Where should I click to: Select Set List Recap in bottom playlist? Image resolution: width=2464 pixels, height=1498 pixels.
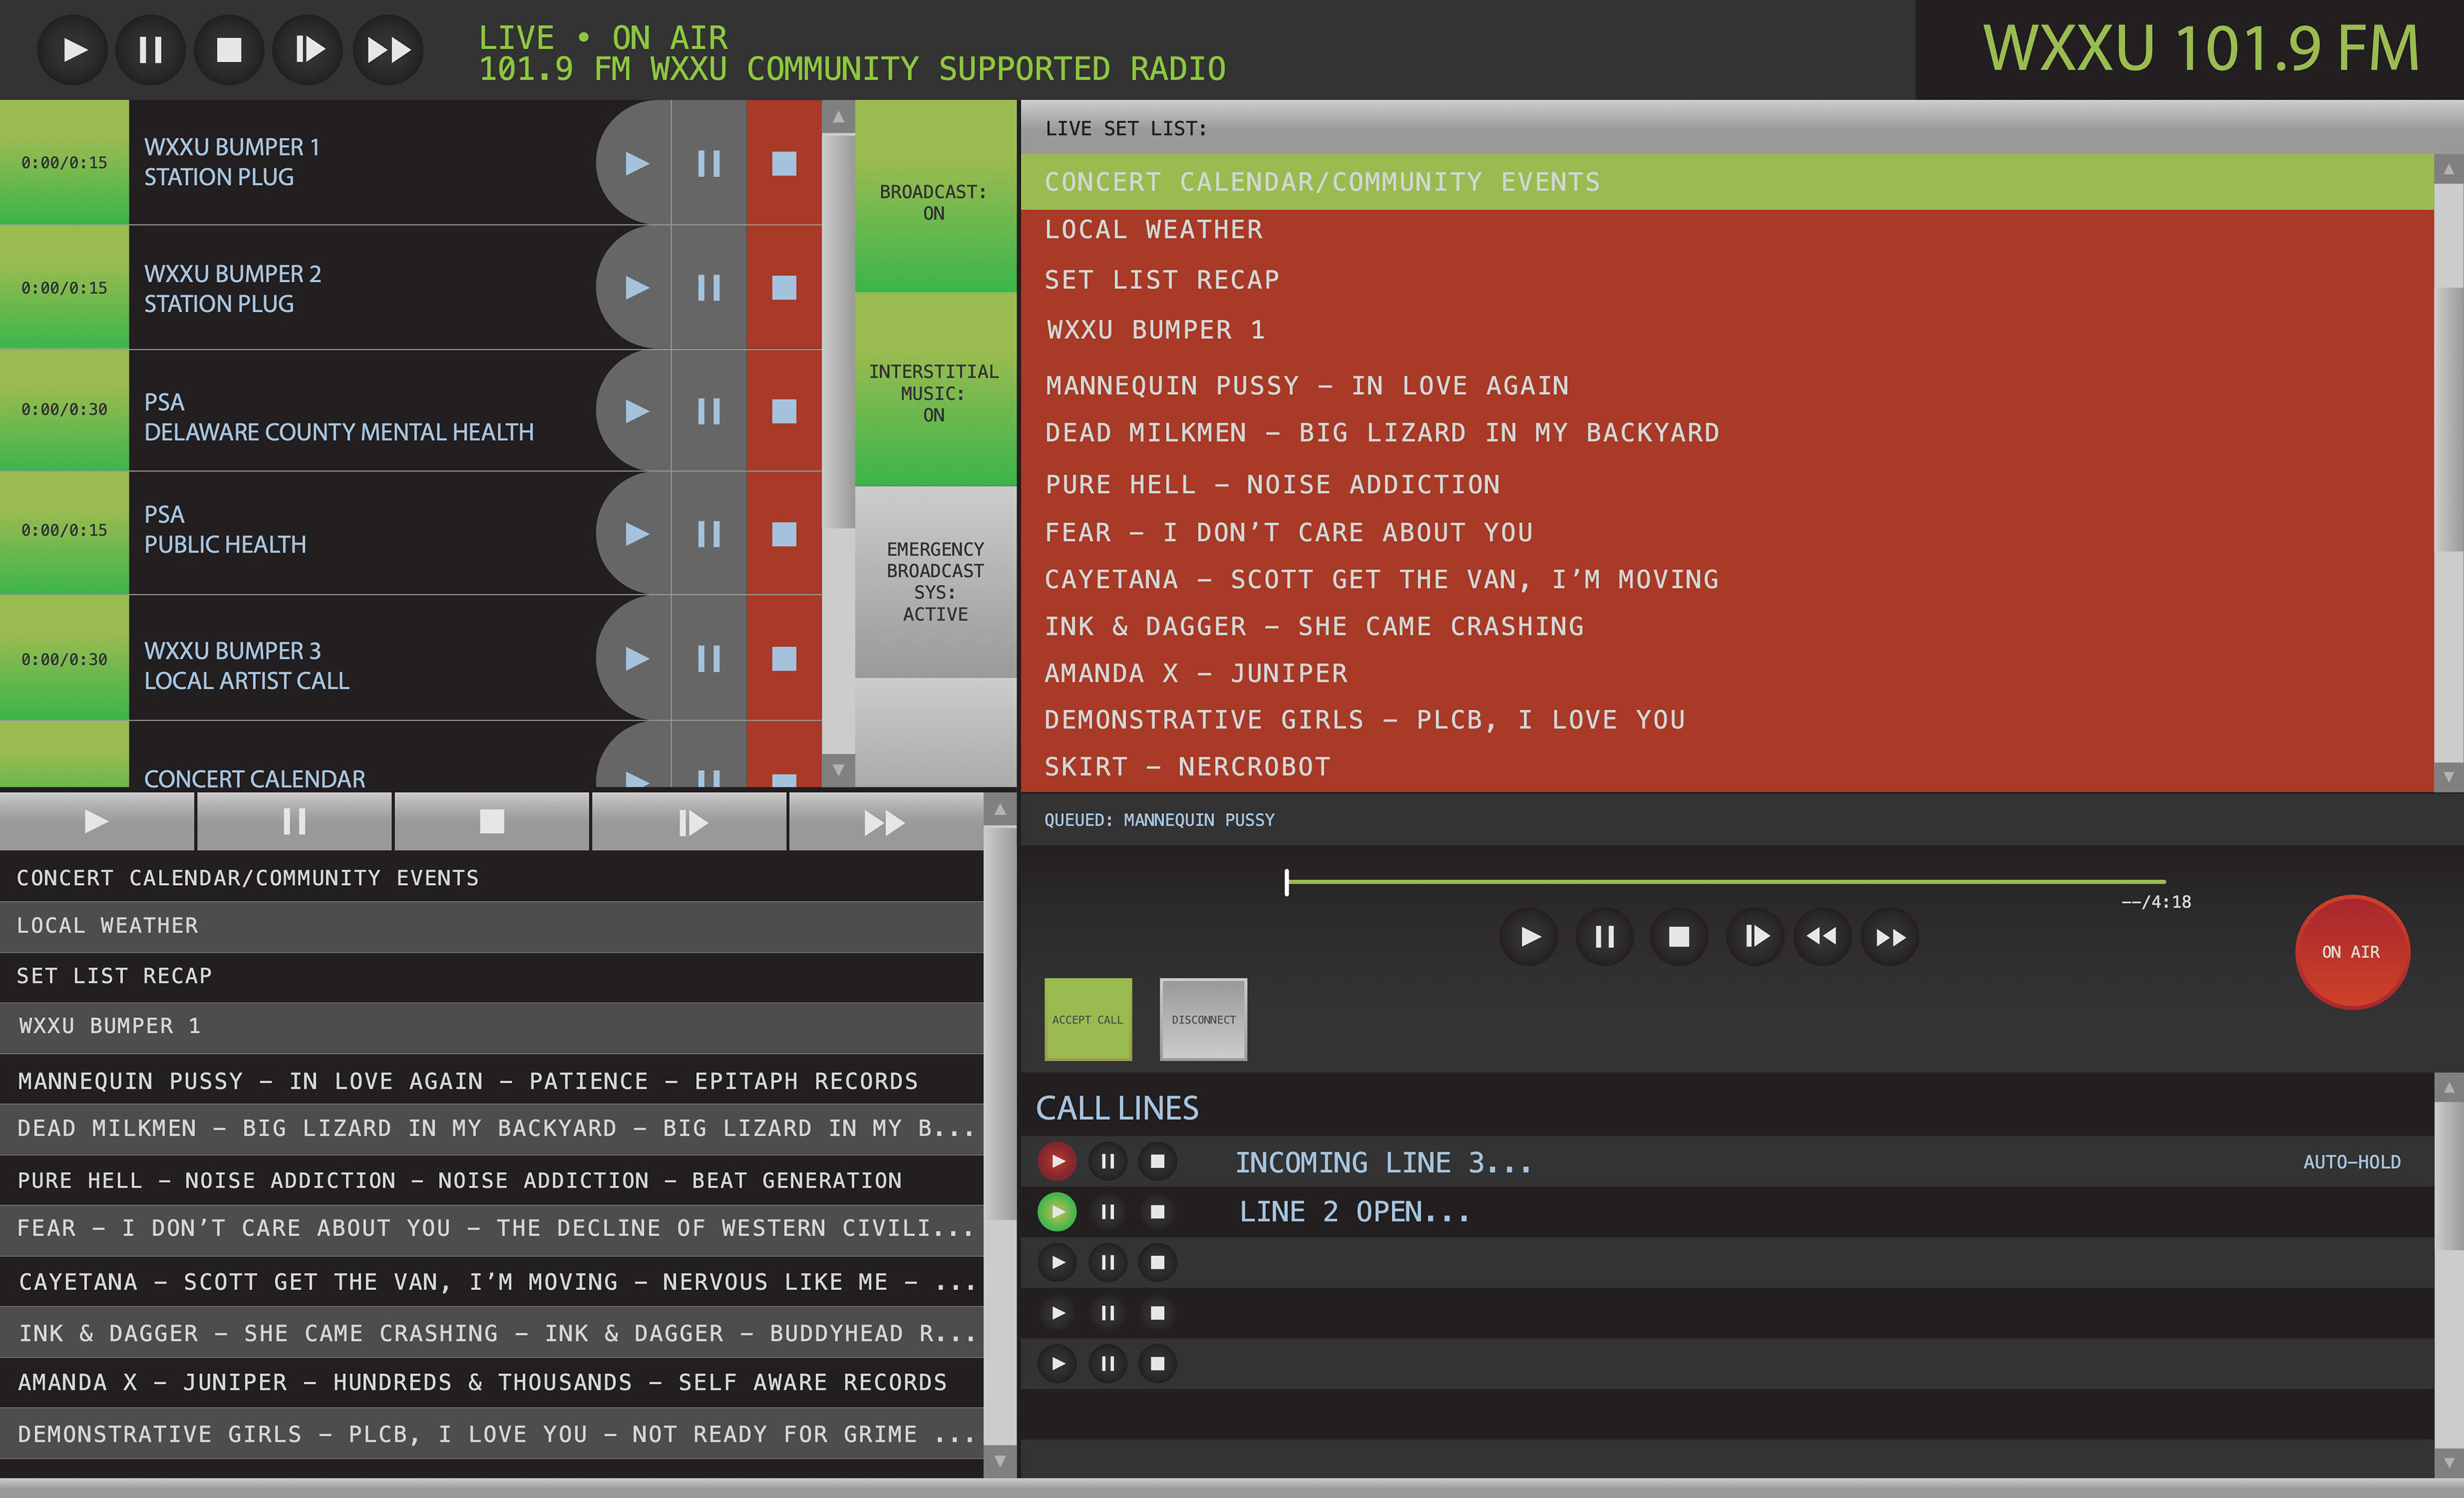491,976
